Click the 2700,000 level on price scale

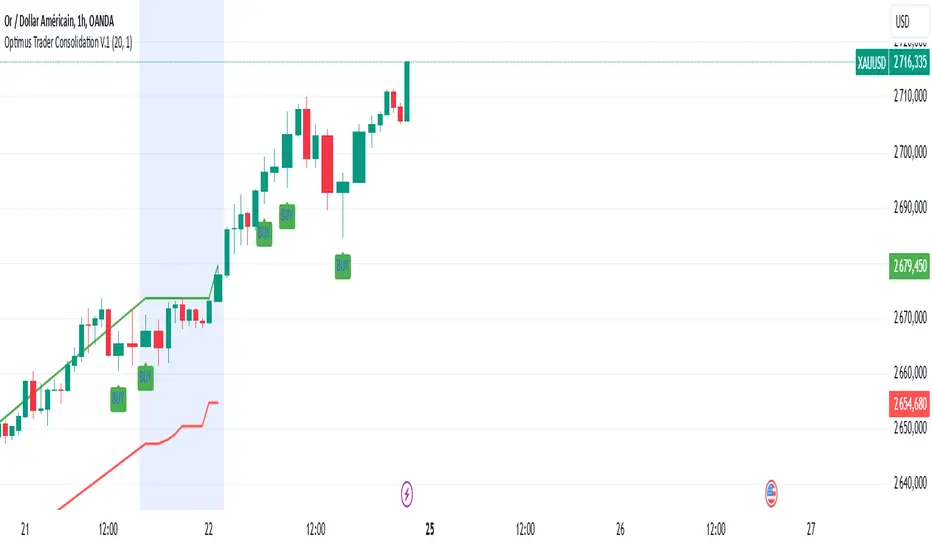pyautogui.click(x=908, y=153)
